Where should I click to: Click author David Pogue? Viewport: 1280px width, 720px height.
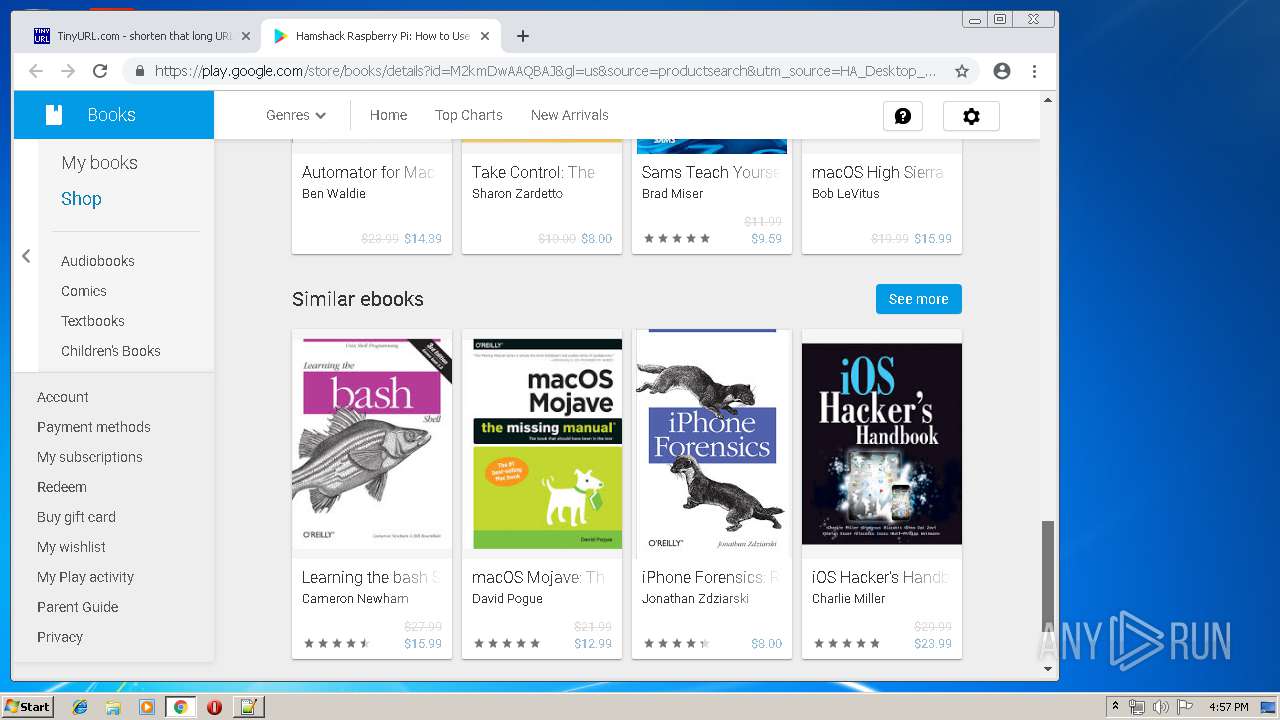pyautogui.click(x=507, y=599)
